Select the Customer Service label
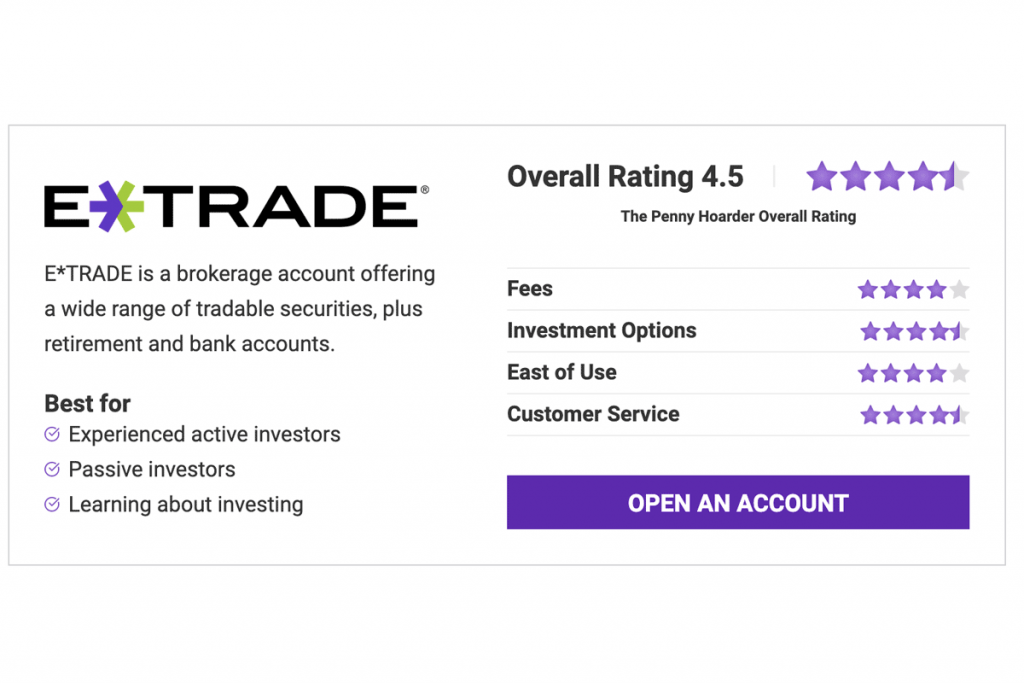The height and width of the screenshot is (683, 1024). click(x=593, y=414)
